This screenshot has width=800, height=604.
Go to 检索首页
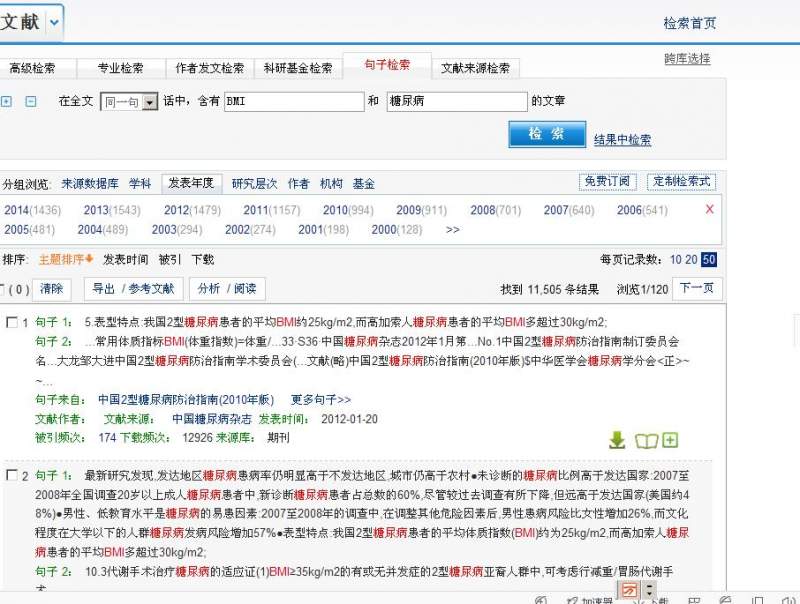point(690,23)
